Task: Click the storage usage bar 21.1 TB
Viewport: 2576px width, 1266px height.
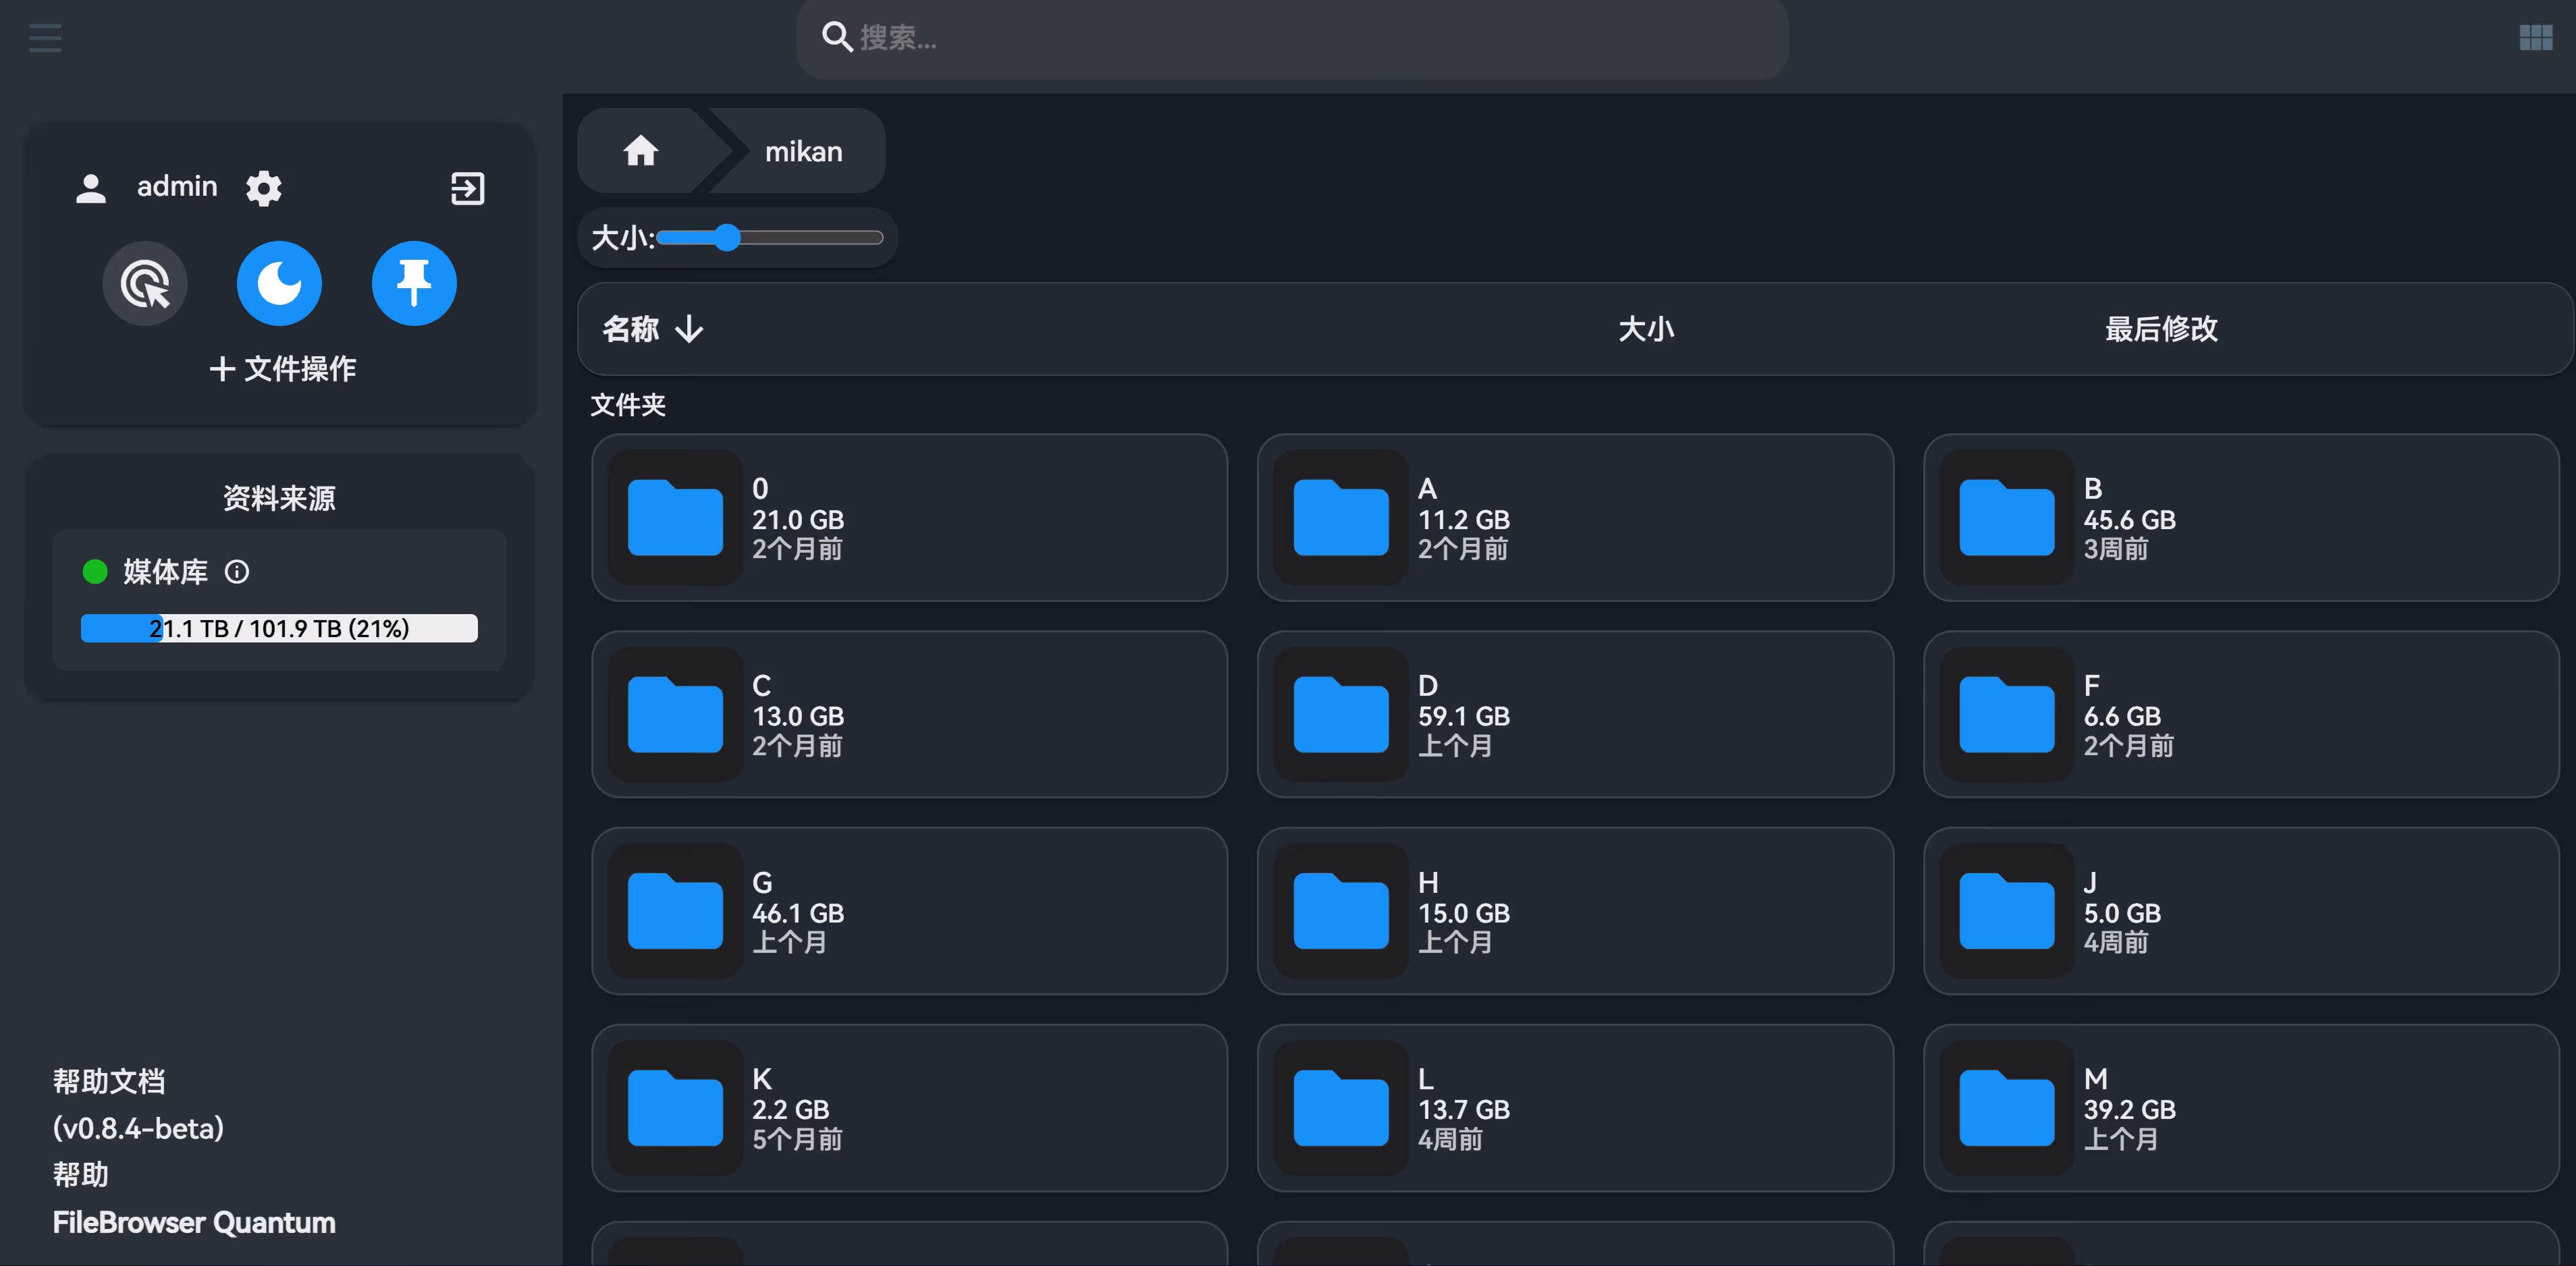Action: pyautogui.click(x=279, y=628)
